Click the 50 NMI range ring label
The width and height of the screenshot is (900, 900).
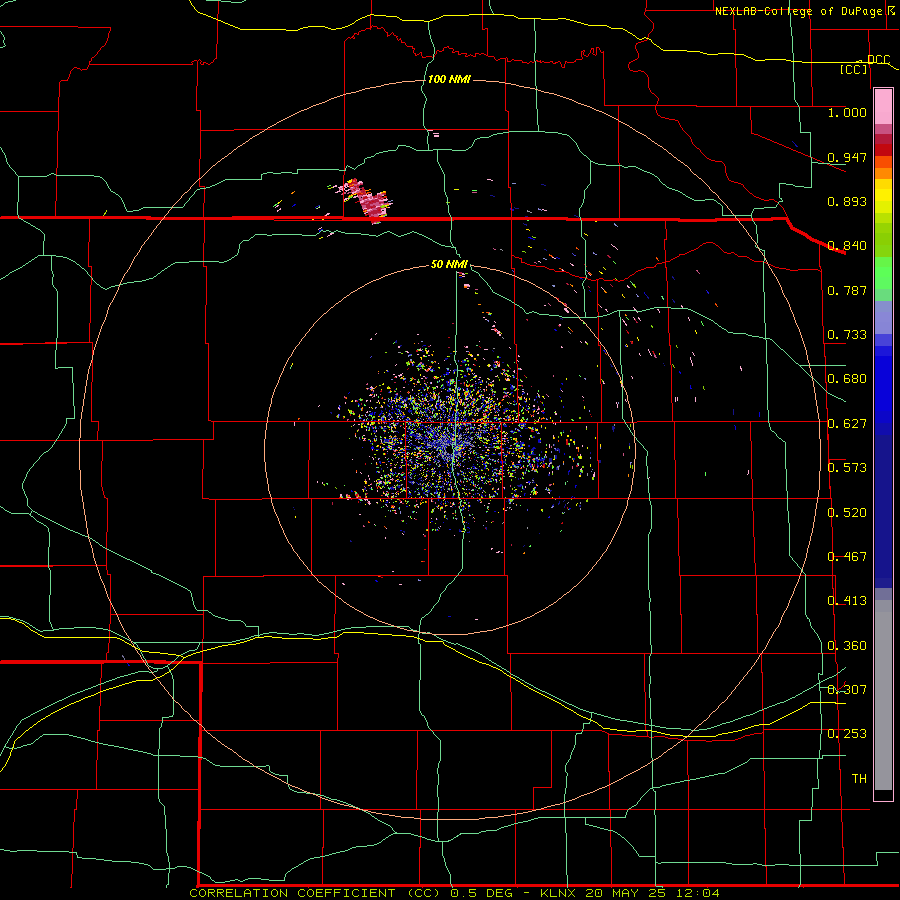pos(449,265)
